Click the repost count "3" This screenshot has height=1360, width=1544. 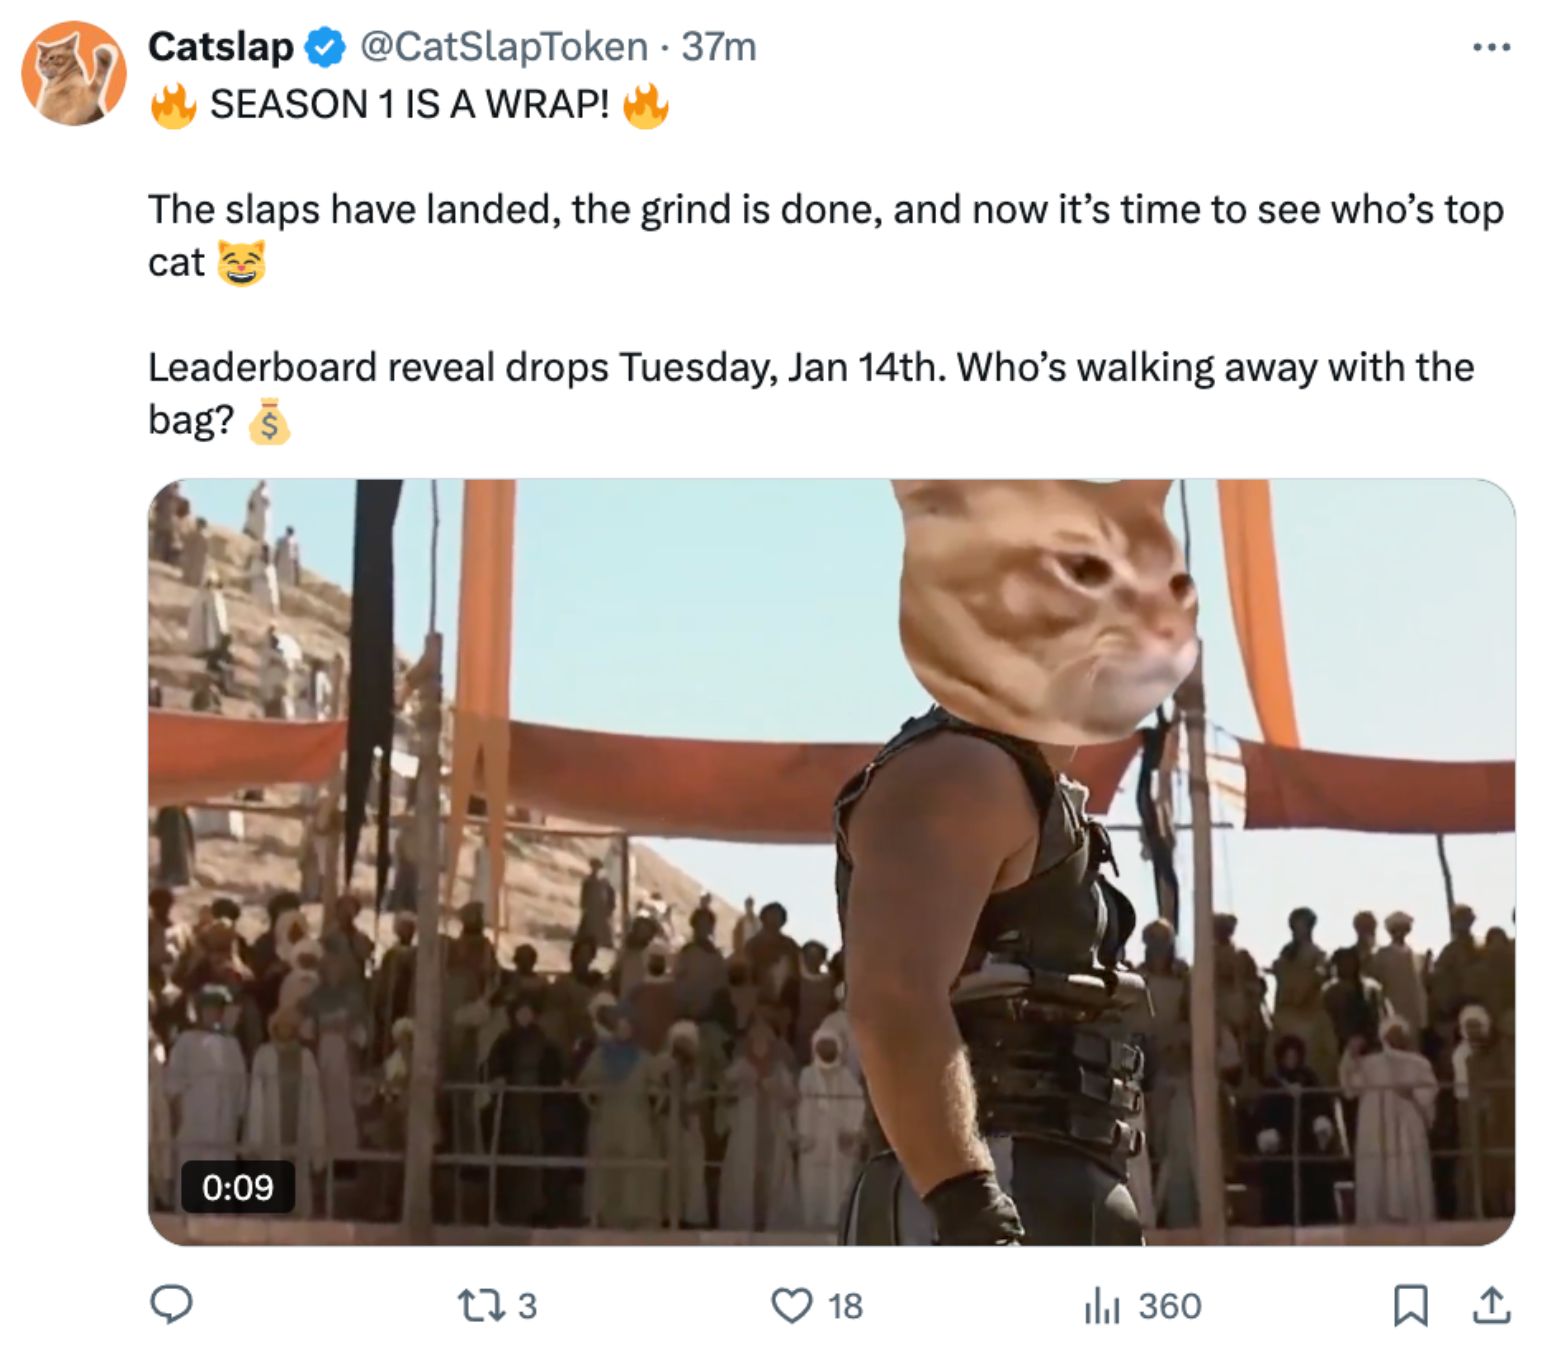coord(527,1306)
